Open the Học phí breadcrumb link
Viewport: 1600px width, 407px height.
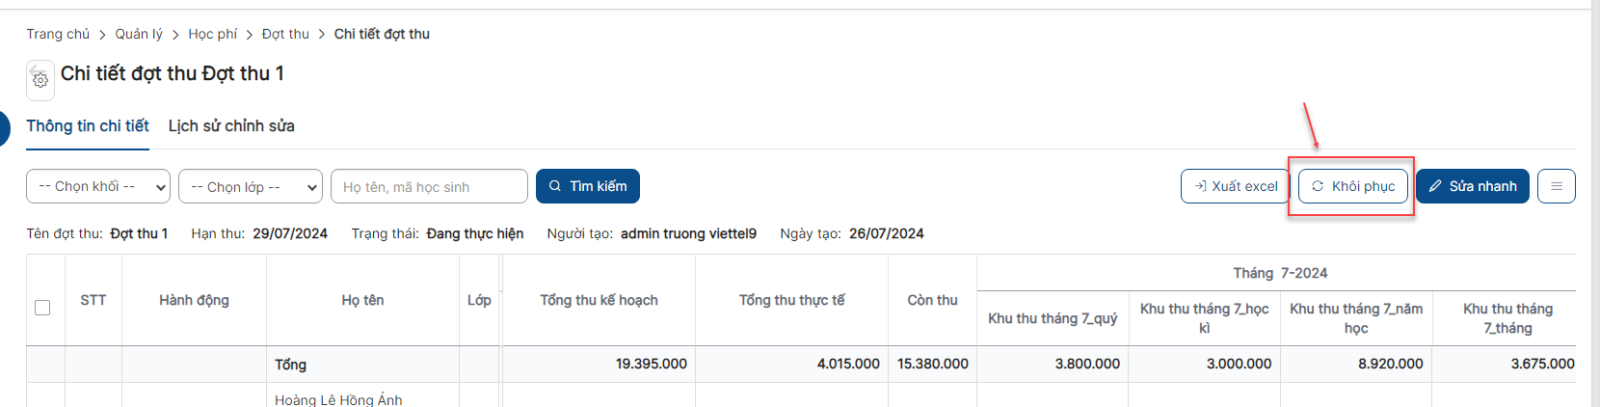click(212, 34)
